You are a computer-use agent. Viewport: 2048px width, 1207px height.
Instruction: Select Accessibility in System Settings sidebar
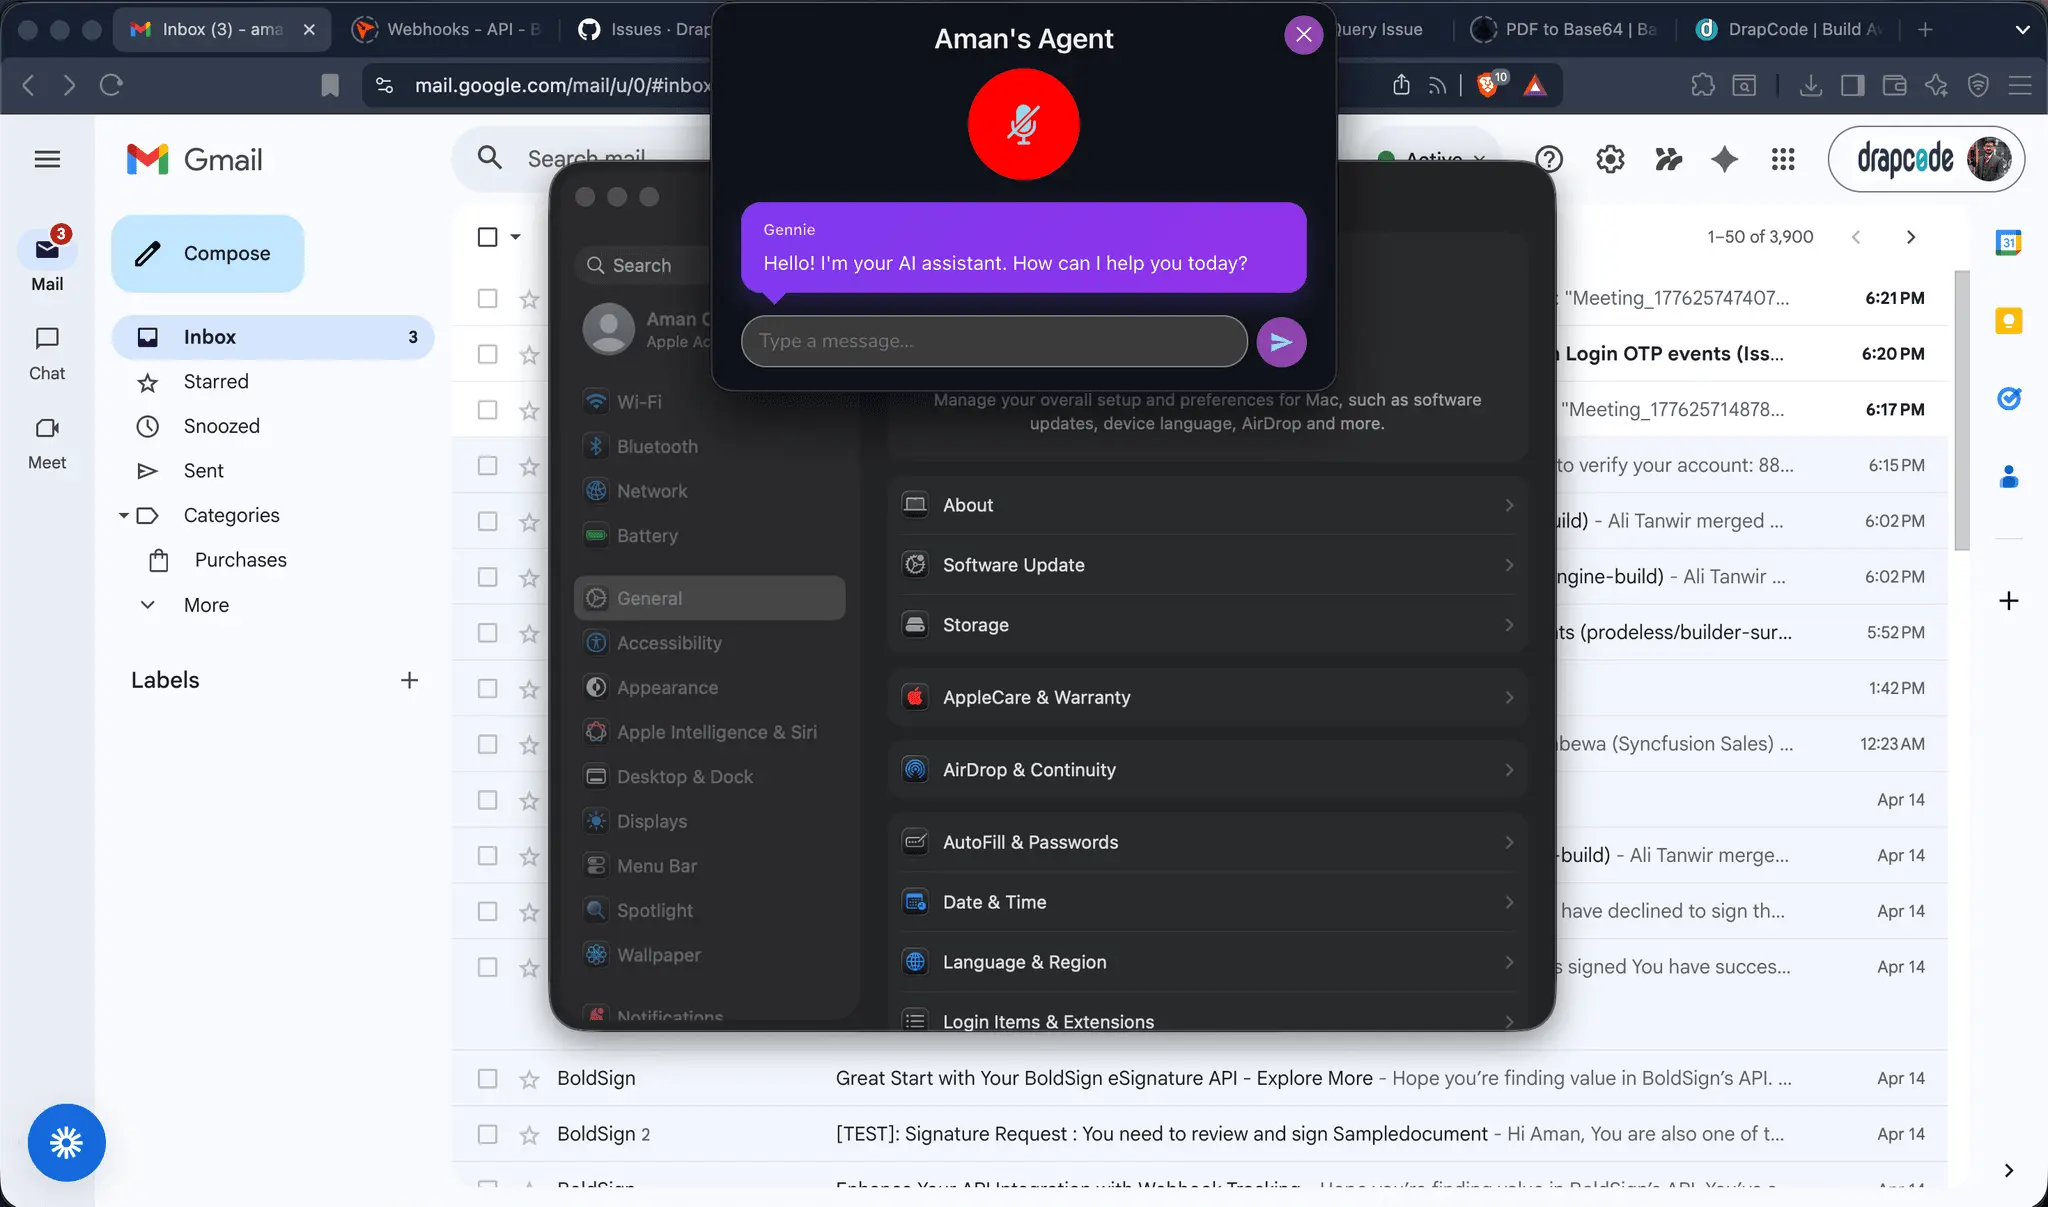click(x=710, y=643)
